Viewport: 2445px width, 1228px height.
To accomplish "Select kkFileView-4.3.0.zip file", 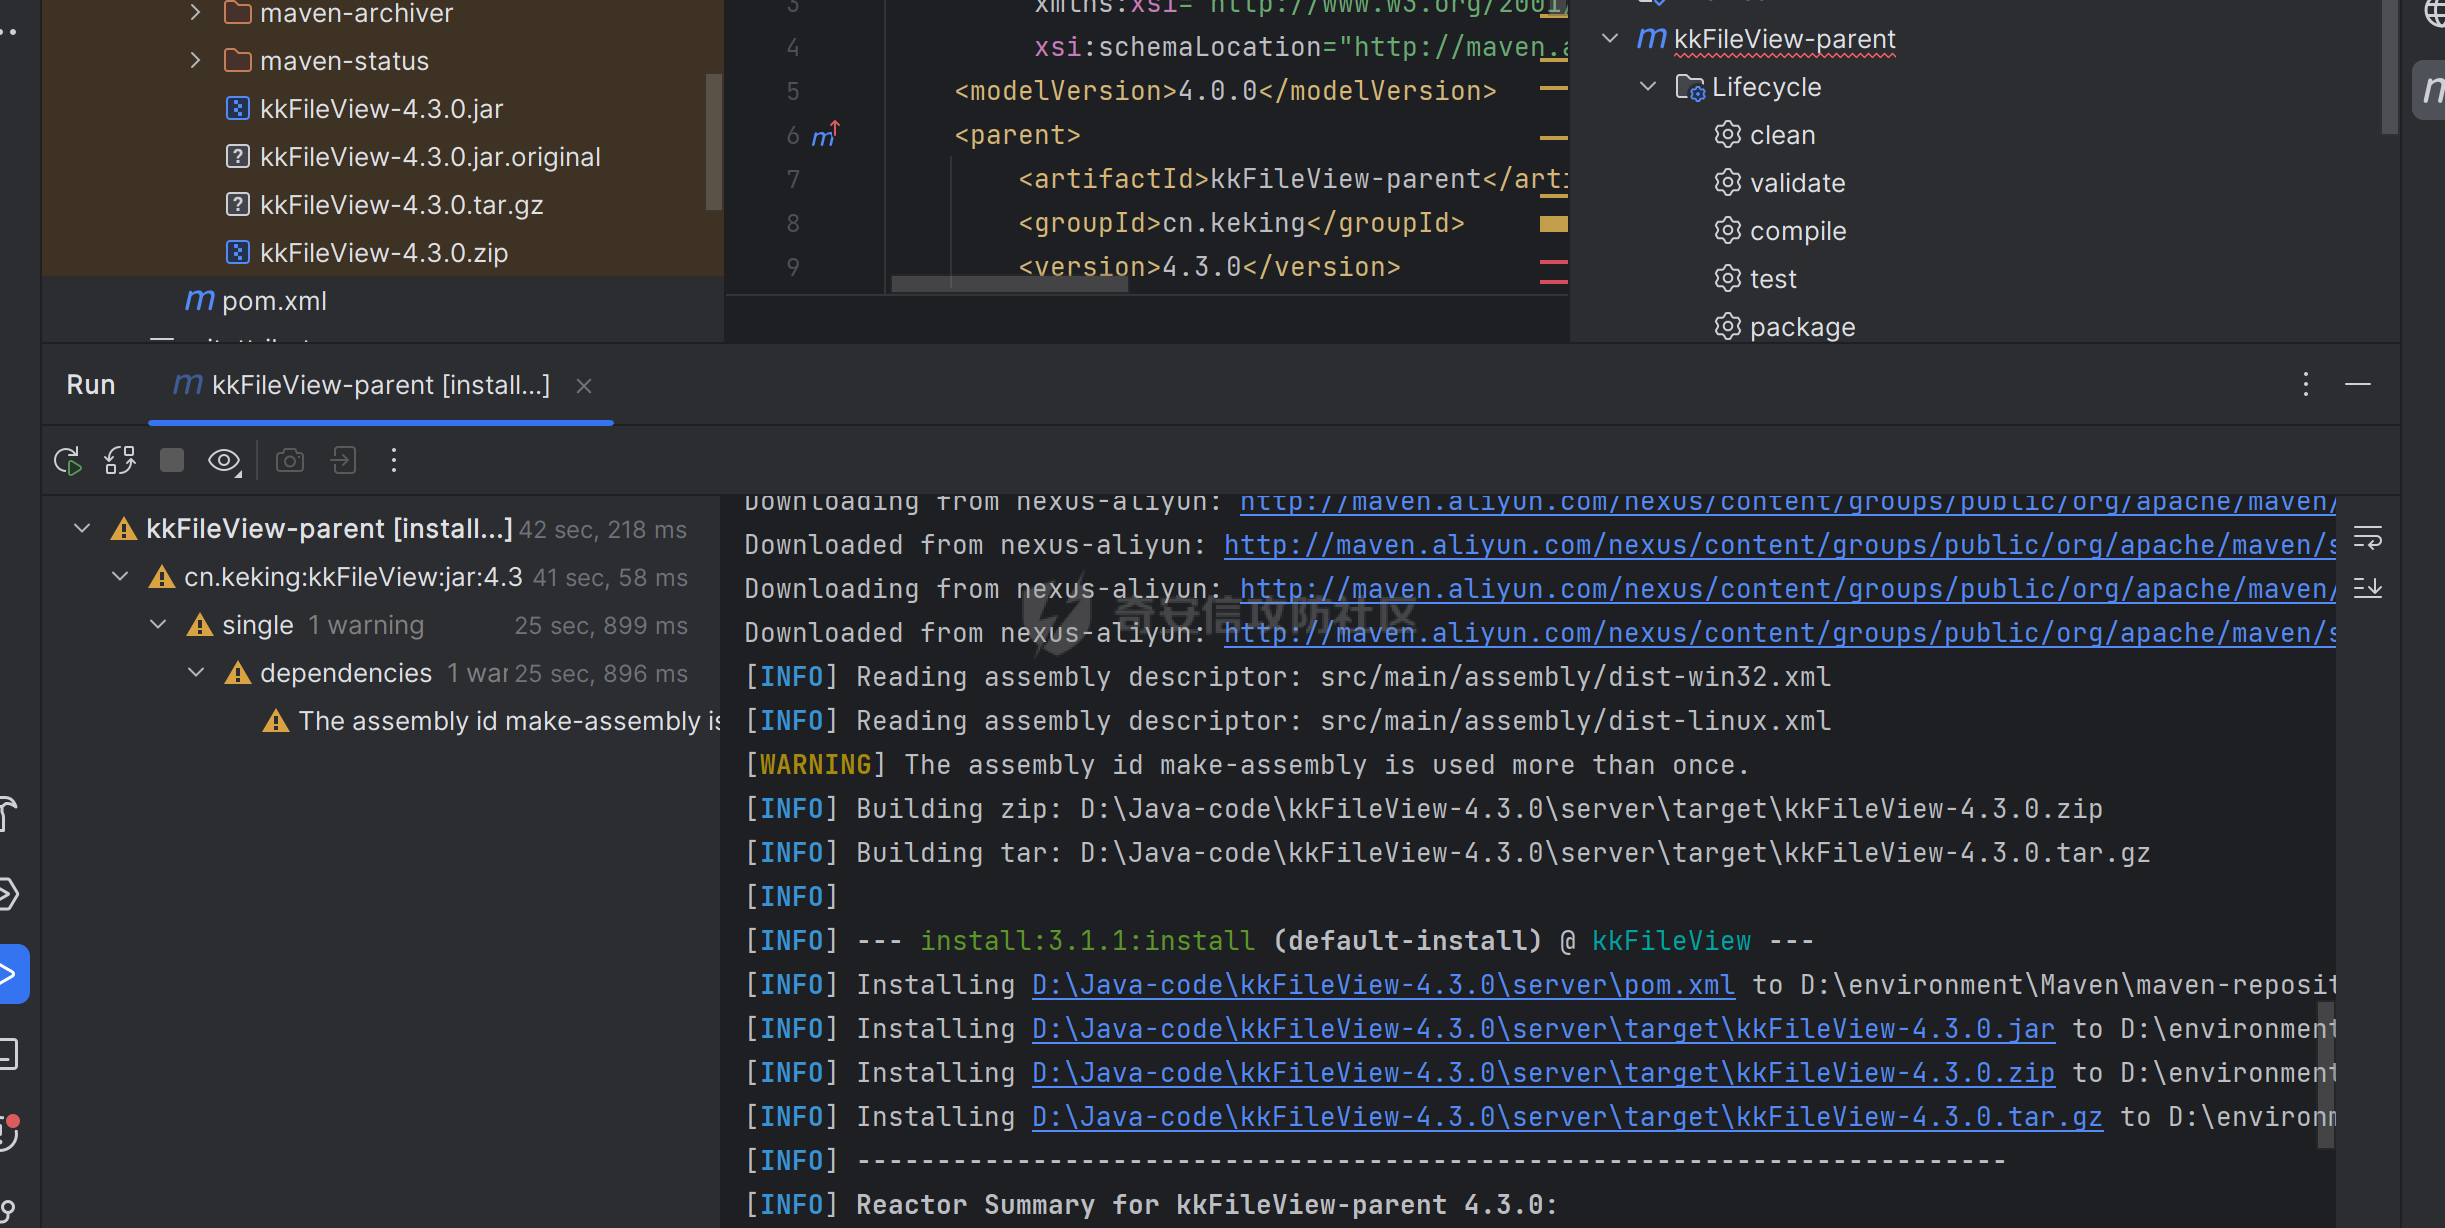I will point(366,253).
